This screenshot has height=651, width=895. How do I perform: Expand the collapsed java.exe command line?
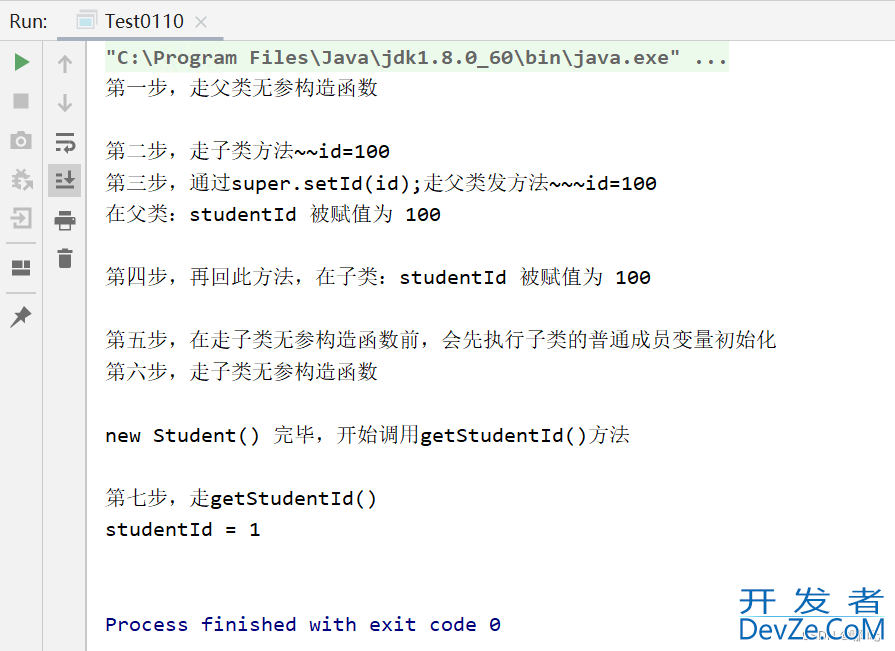point(711,58)
